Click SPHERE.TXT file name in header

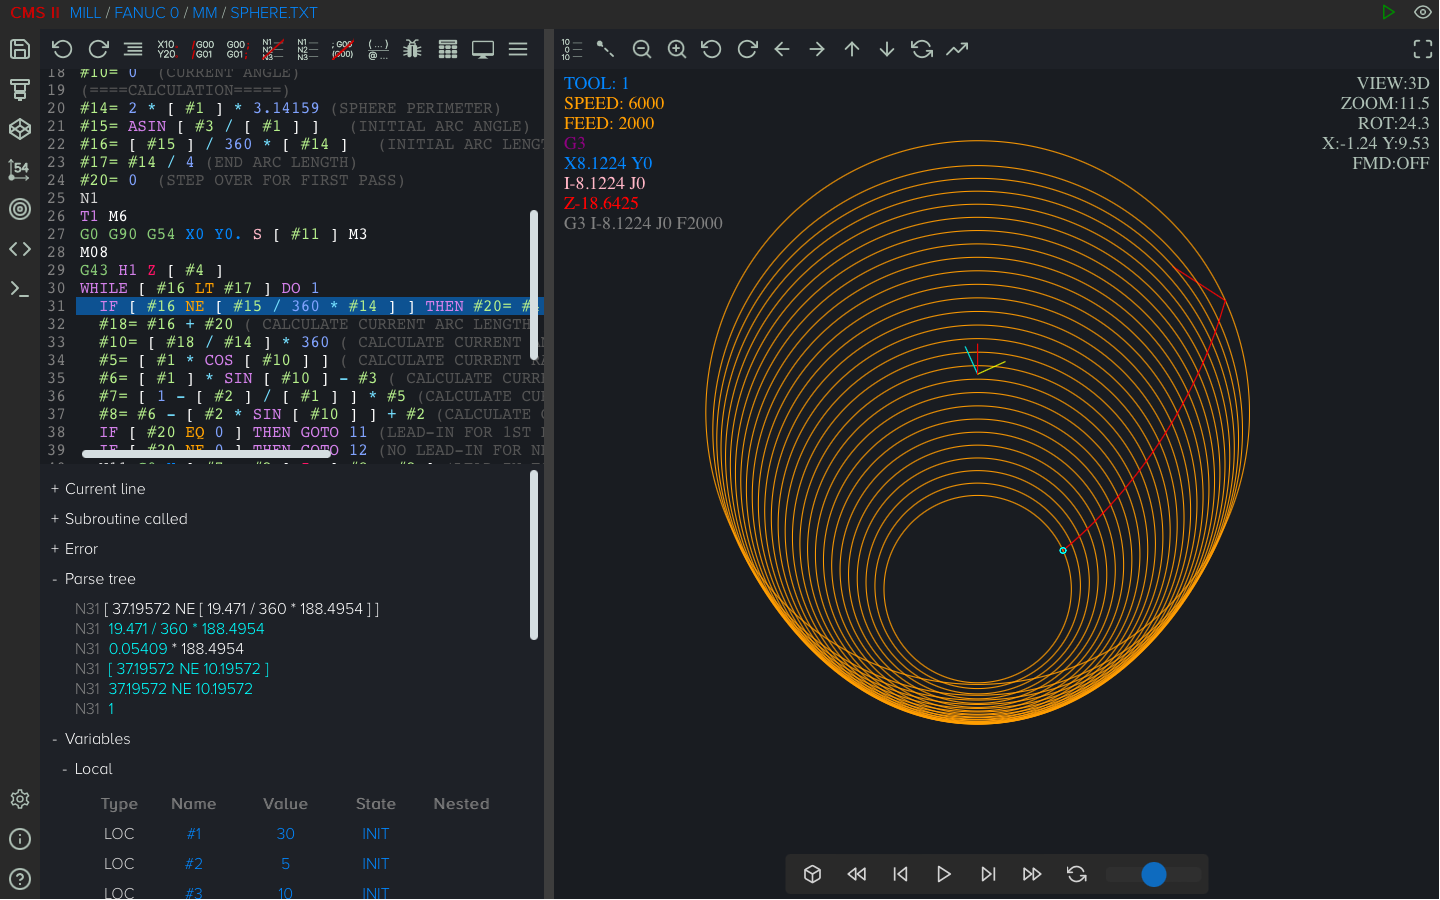(x=274, y=13)
